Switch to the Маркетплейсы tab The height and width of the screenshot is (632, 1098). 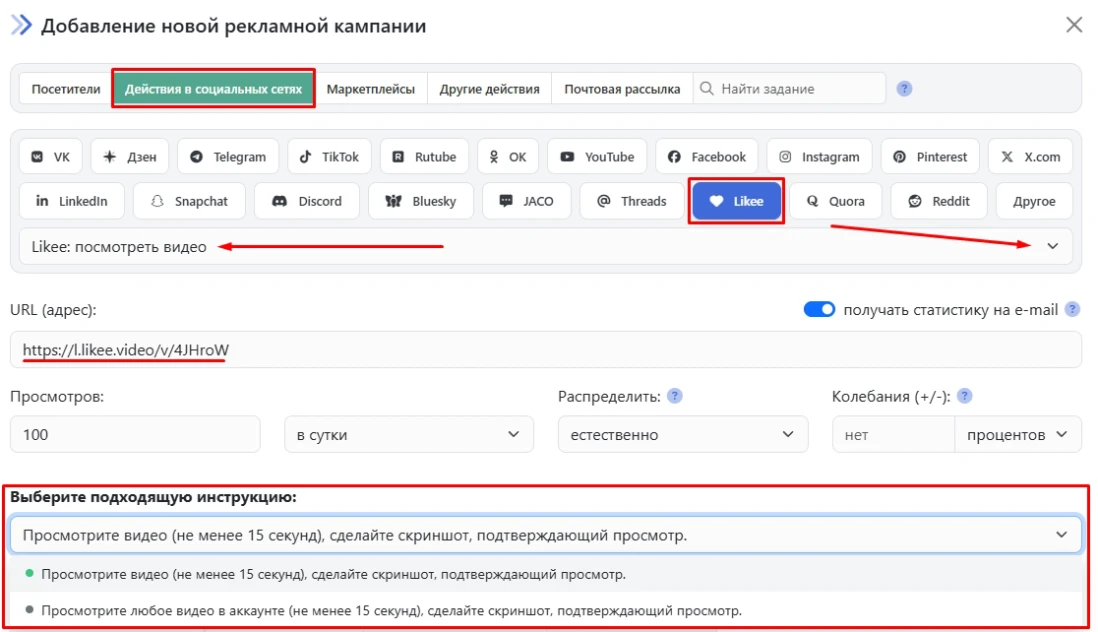pyautogui.click(x=370, y=89)
